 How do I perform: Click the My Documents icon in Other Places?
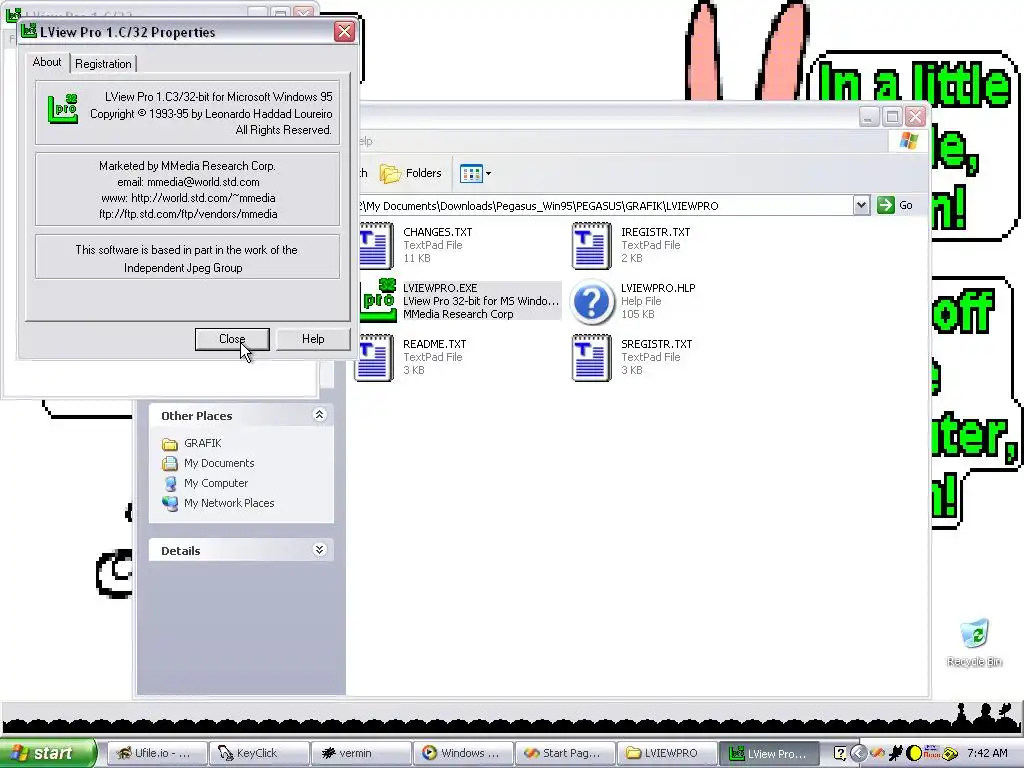[x=170, y=464]
